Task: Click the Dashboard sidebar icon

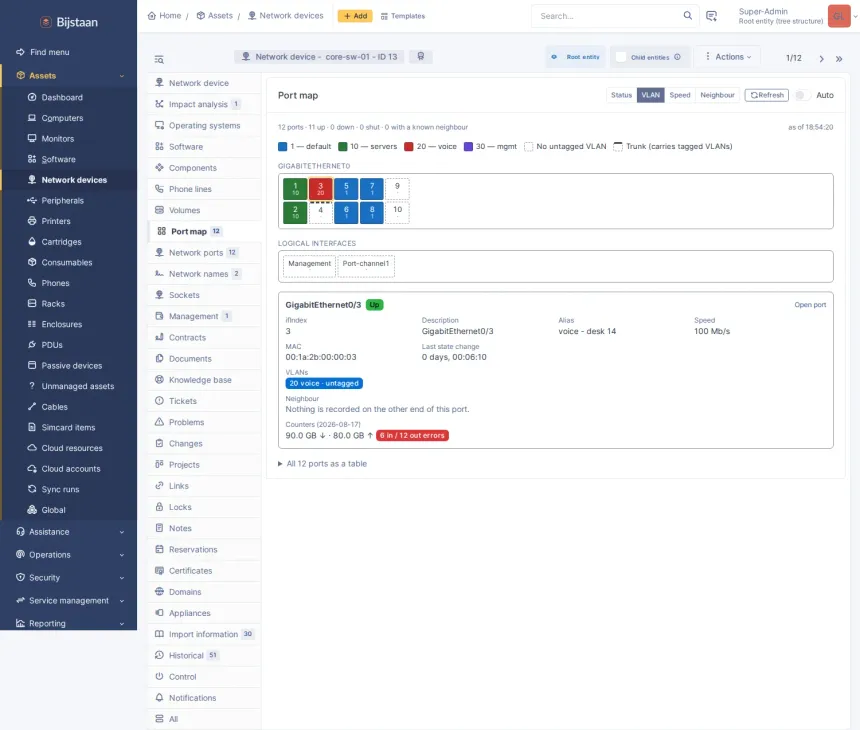Action: click(x=32, y=97)
